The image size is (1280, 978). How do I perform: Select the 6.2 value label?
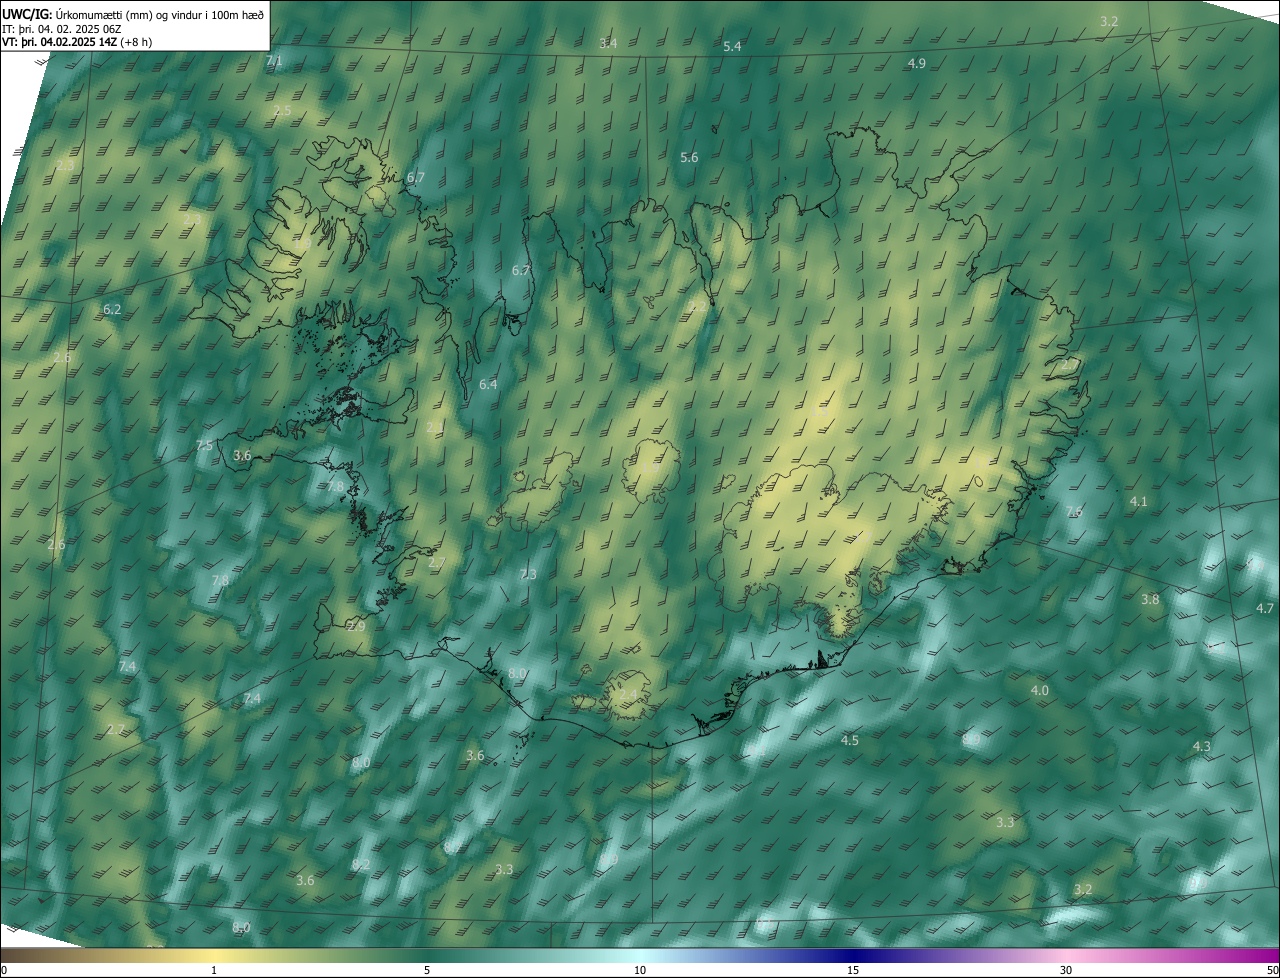112,309
